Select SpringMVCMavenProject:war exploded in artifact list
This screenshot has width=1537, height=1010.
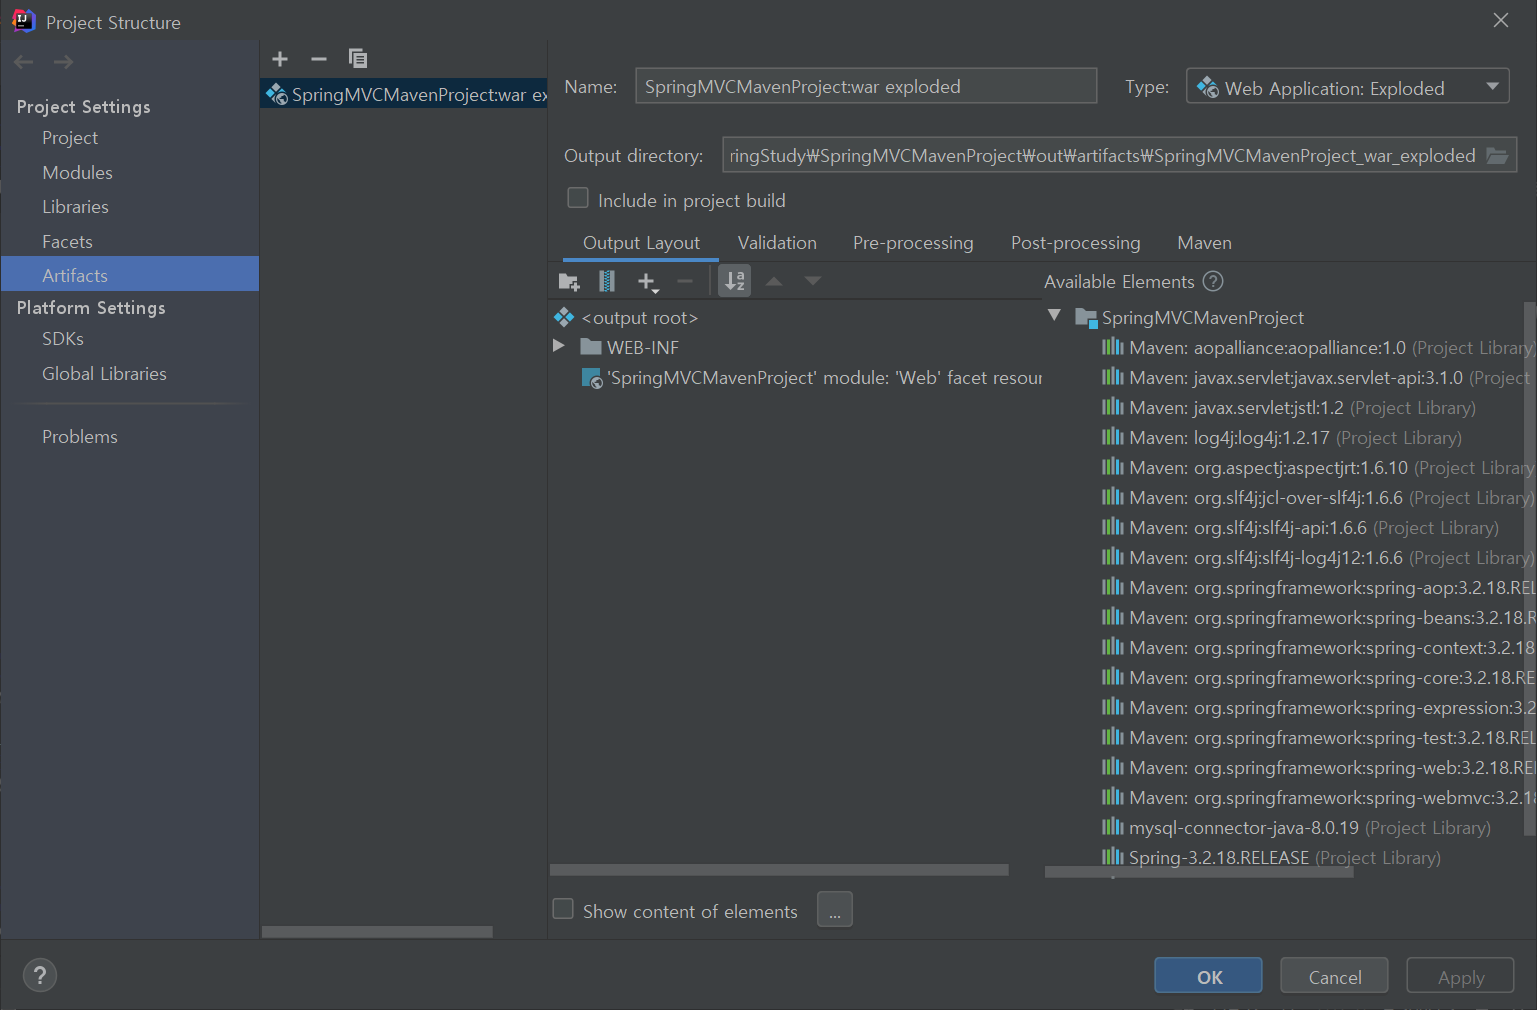point(404,94)
